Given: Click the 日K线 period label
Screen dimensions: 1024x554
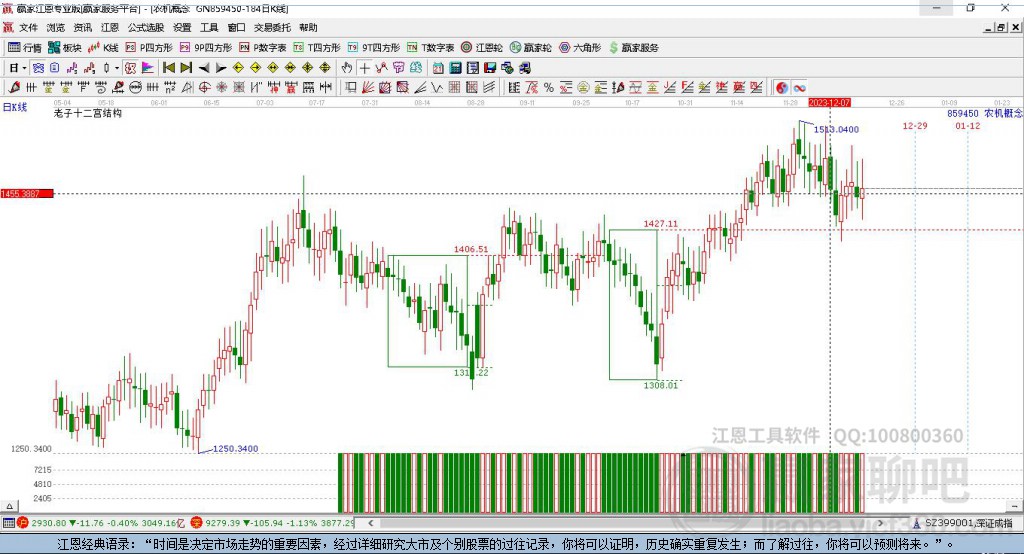Looking at the screenshot, I should coord(14,106).
